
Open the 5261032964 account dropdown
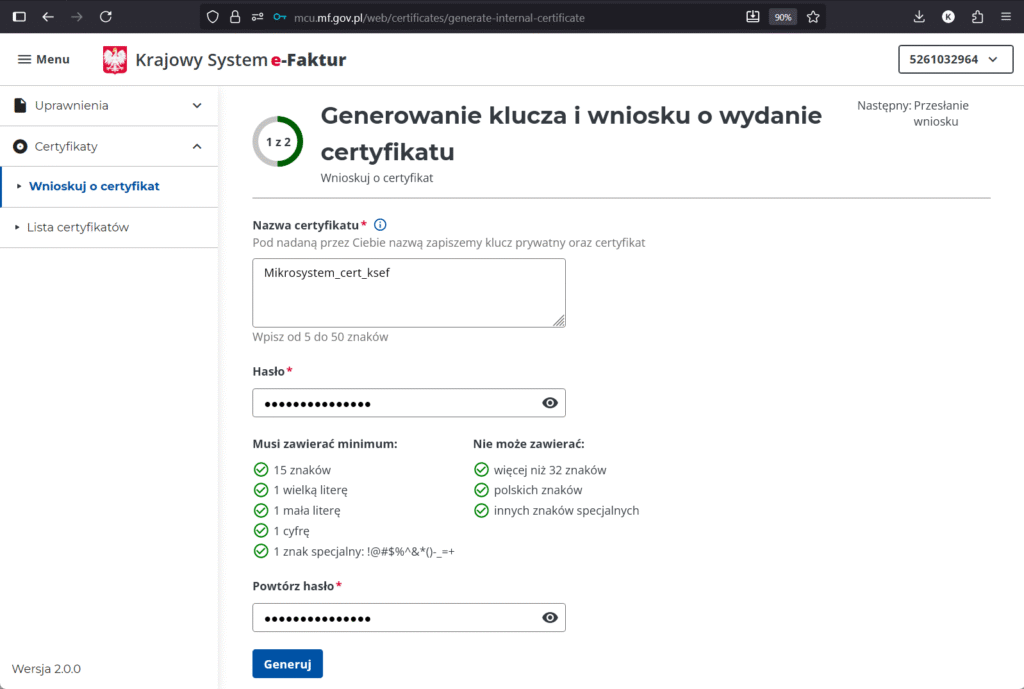(953, 60)
